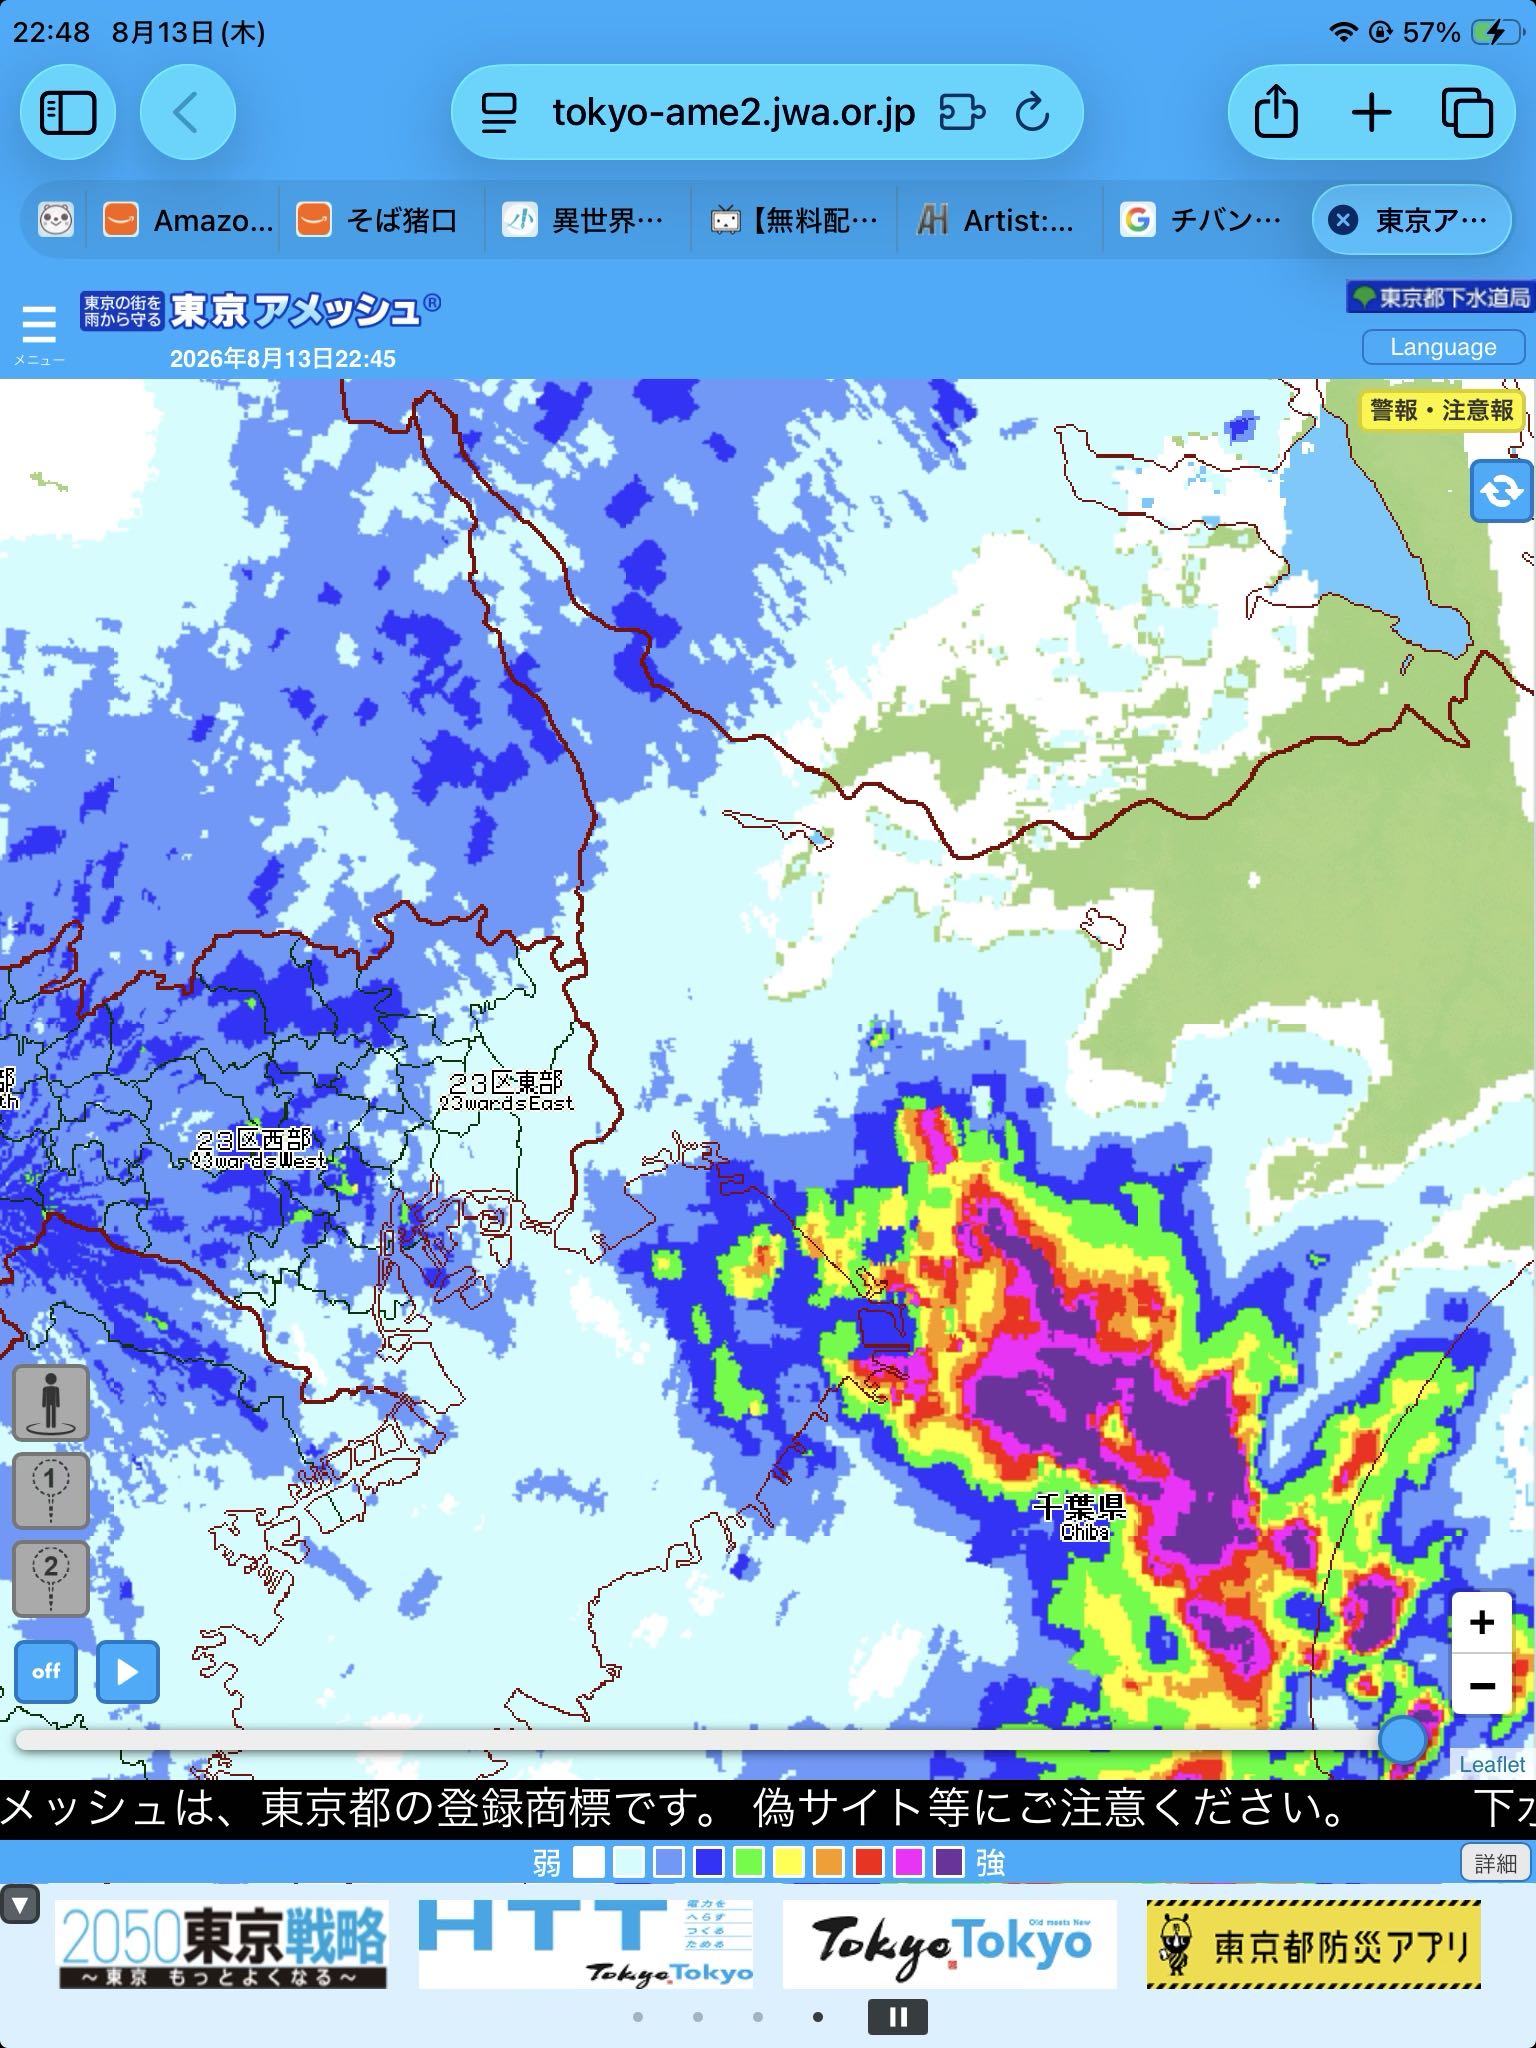Open the Safari sidebar panel
The height and width of the screenshot is (2048, 1536).
(68, 112)
